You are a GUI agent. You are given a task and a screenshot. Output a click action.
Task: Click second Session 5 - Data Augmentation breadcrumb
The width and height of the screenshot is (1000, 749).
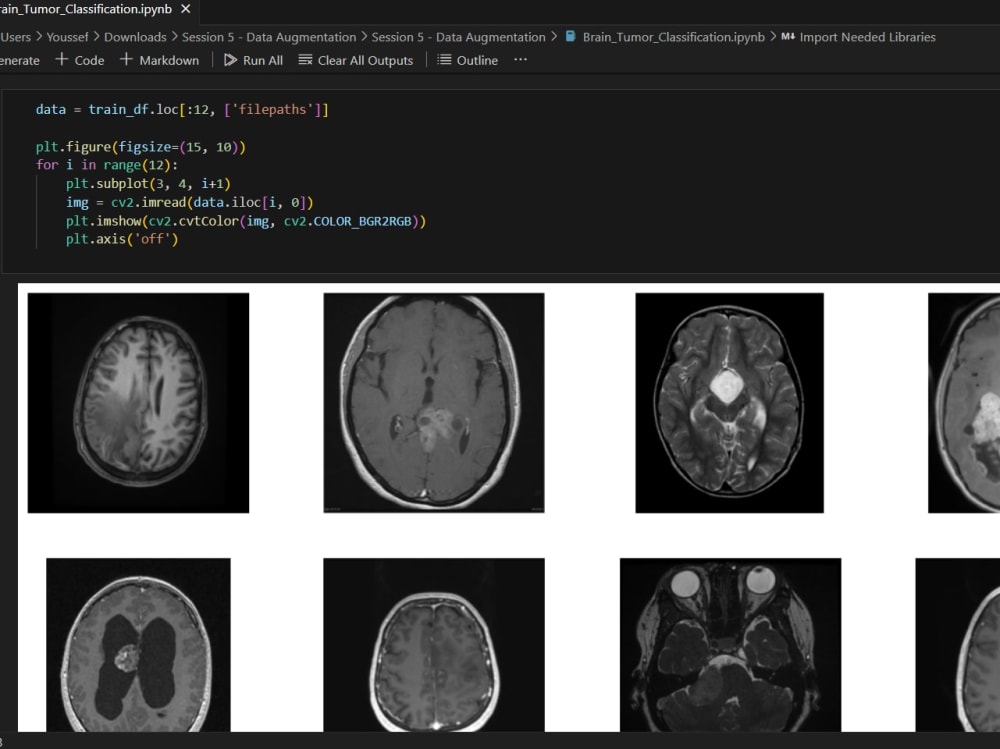pos(459,37)
